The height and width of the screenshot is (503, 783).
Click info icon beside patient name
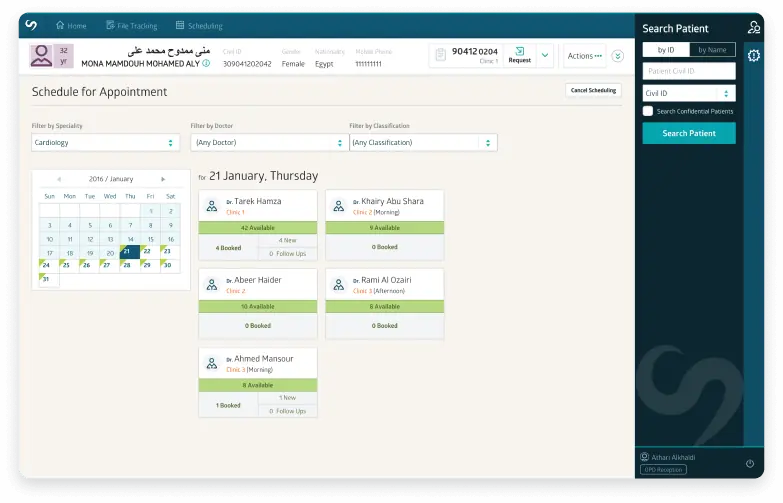[206, 63]
